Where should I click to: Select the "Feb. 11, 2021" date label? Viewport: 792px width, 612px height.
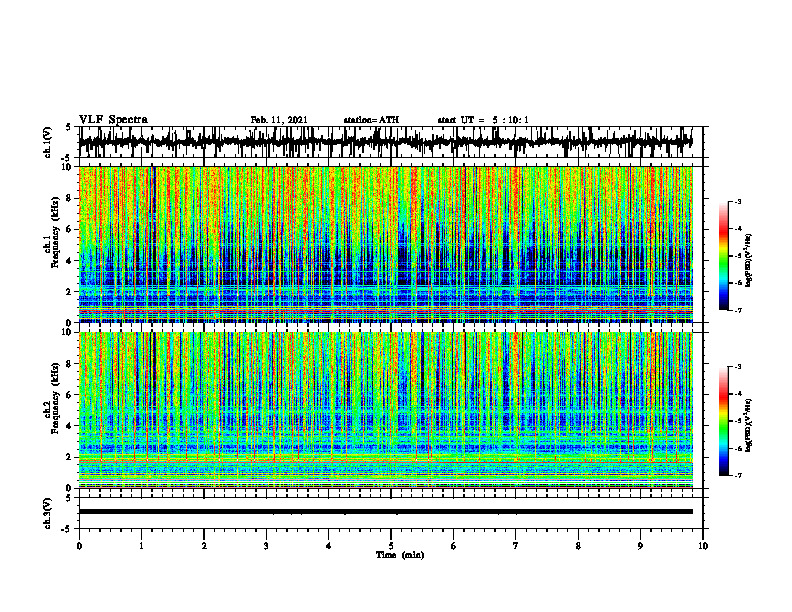point(279,120)
